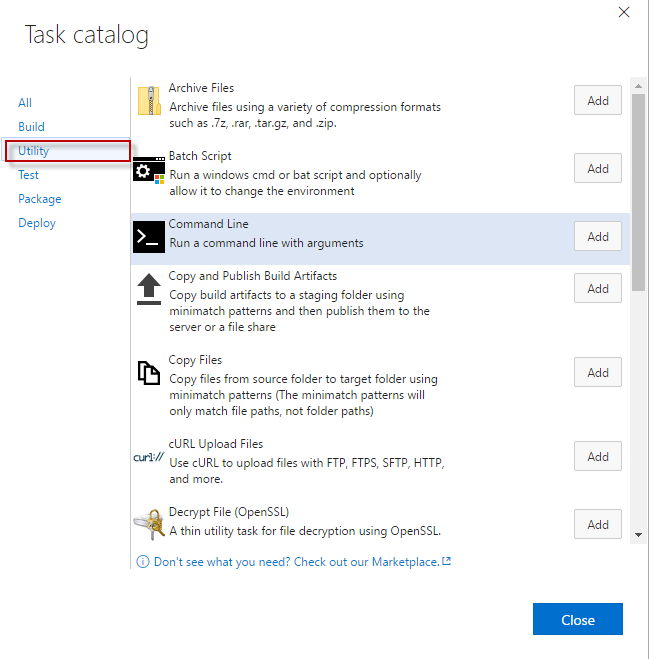
Task: Add the Archive Files task
Action: (598, 100)
